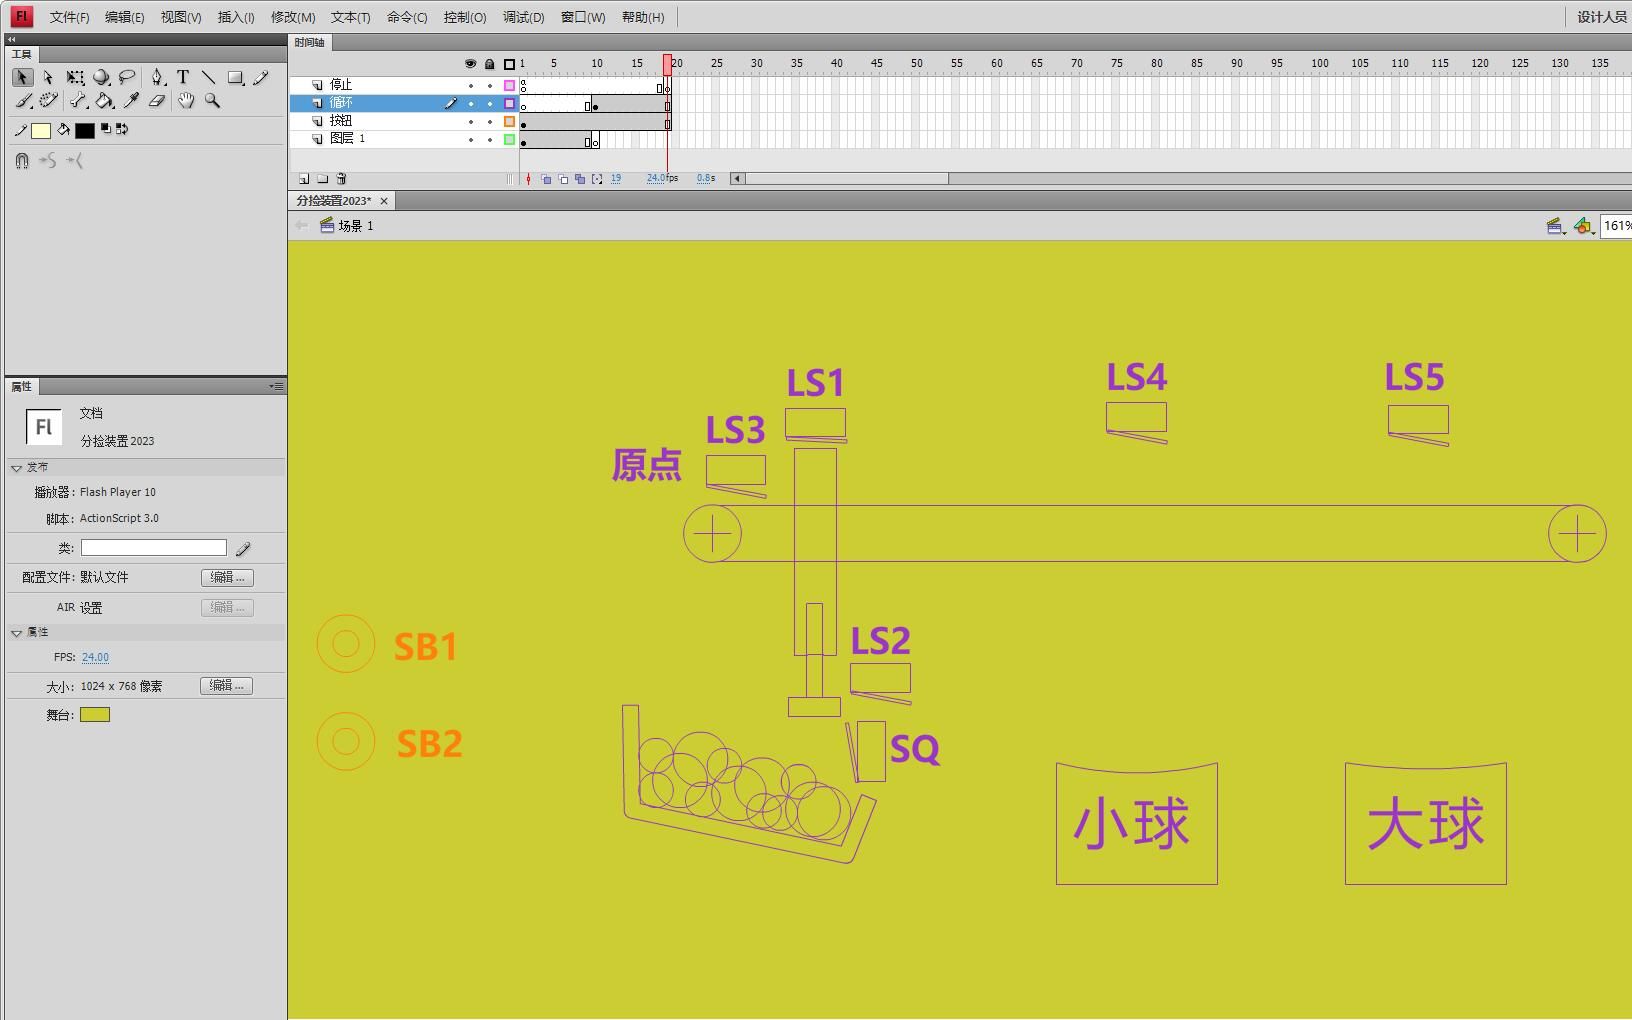Select the Text tool

(x=183, y=77)
